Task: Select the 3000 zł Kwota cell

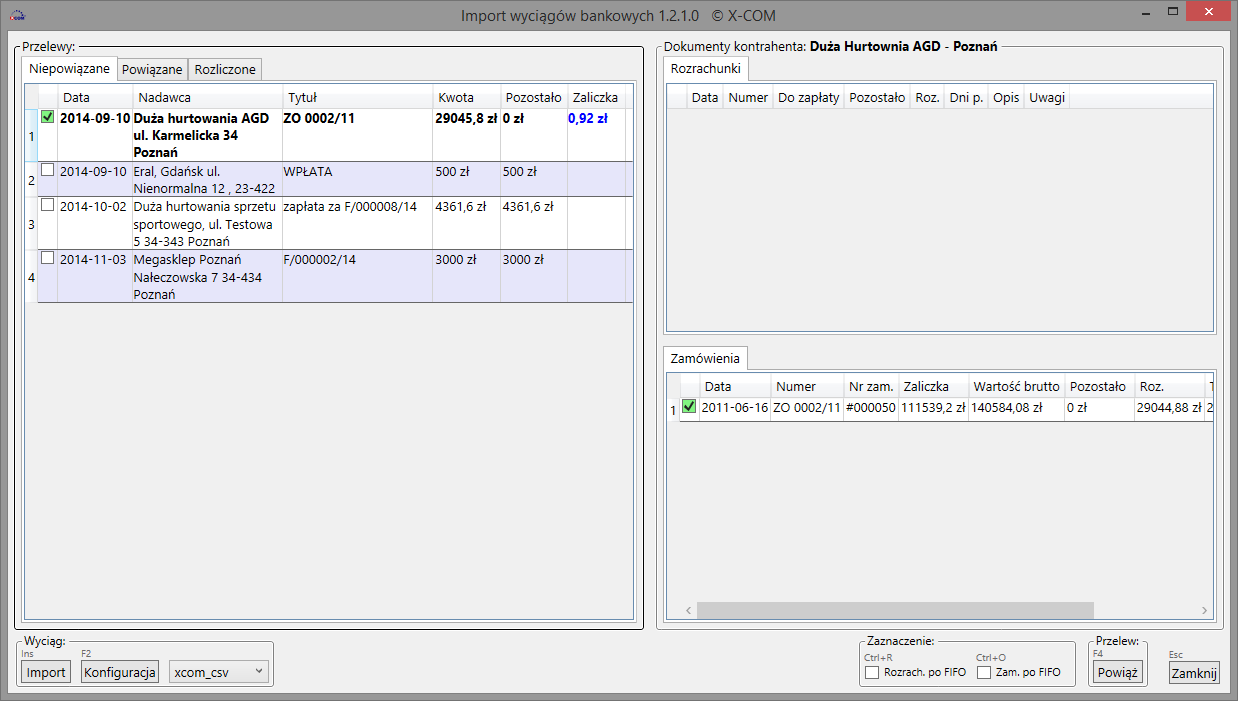Action: coord(466,276)
